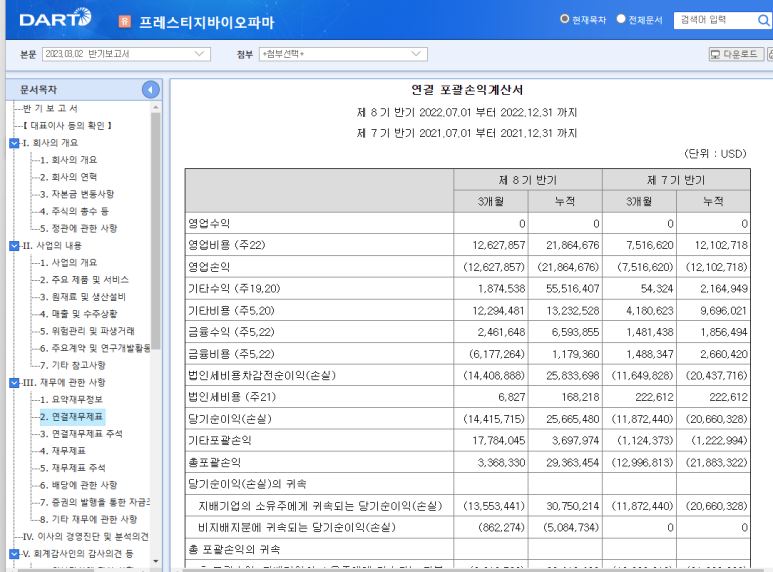Open 5. 정관에 관한 사항 tree item
Screen dimensions: 773x572
pyautogui.click(x=78, y=228)
